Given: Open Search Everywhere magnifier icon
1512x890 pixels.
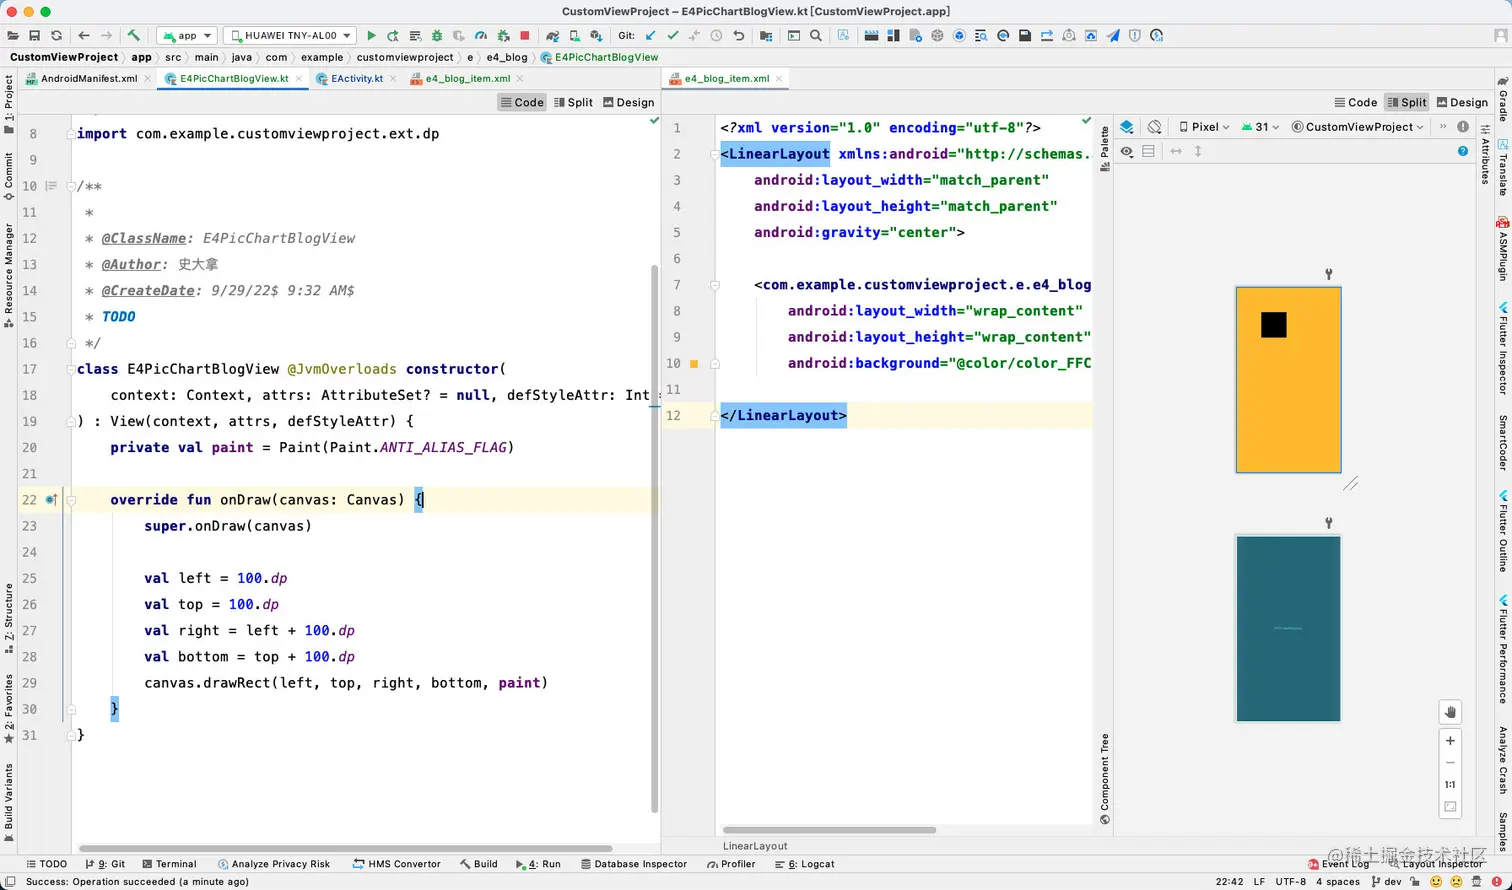Looking at the screenshot, I should (x=816, y=36).
